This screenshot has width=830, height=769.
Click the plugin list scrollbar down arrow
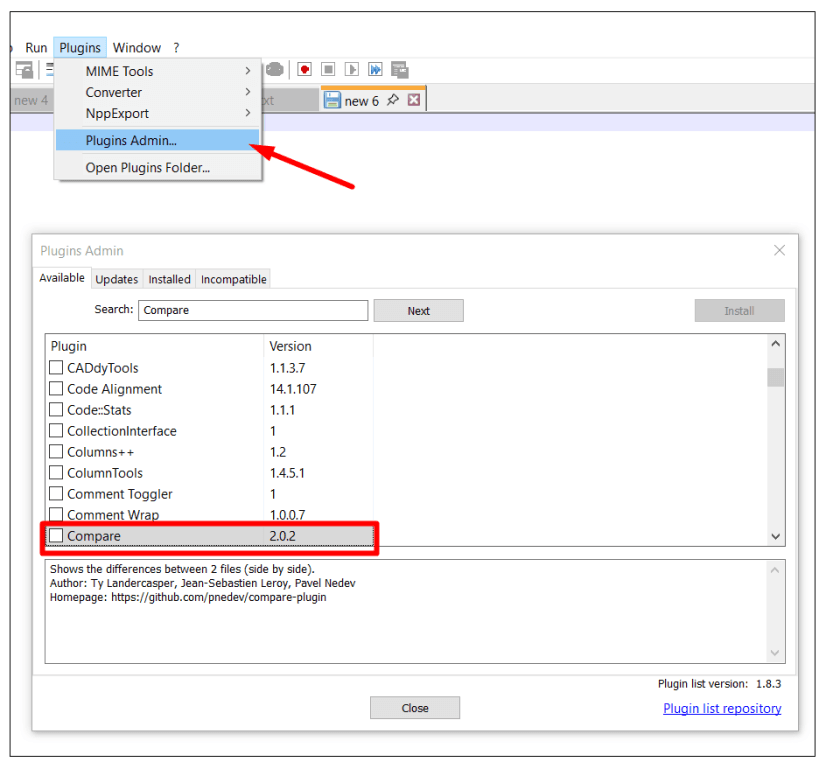click(x=776, y=537)
